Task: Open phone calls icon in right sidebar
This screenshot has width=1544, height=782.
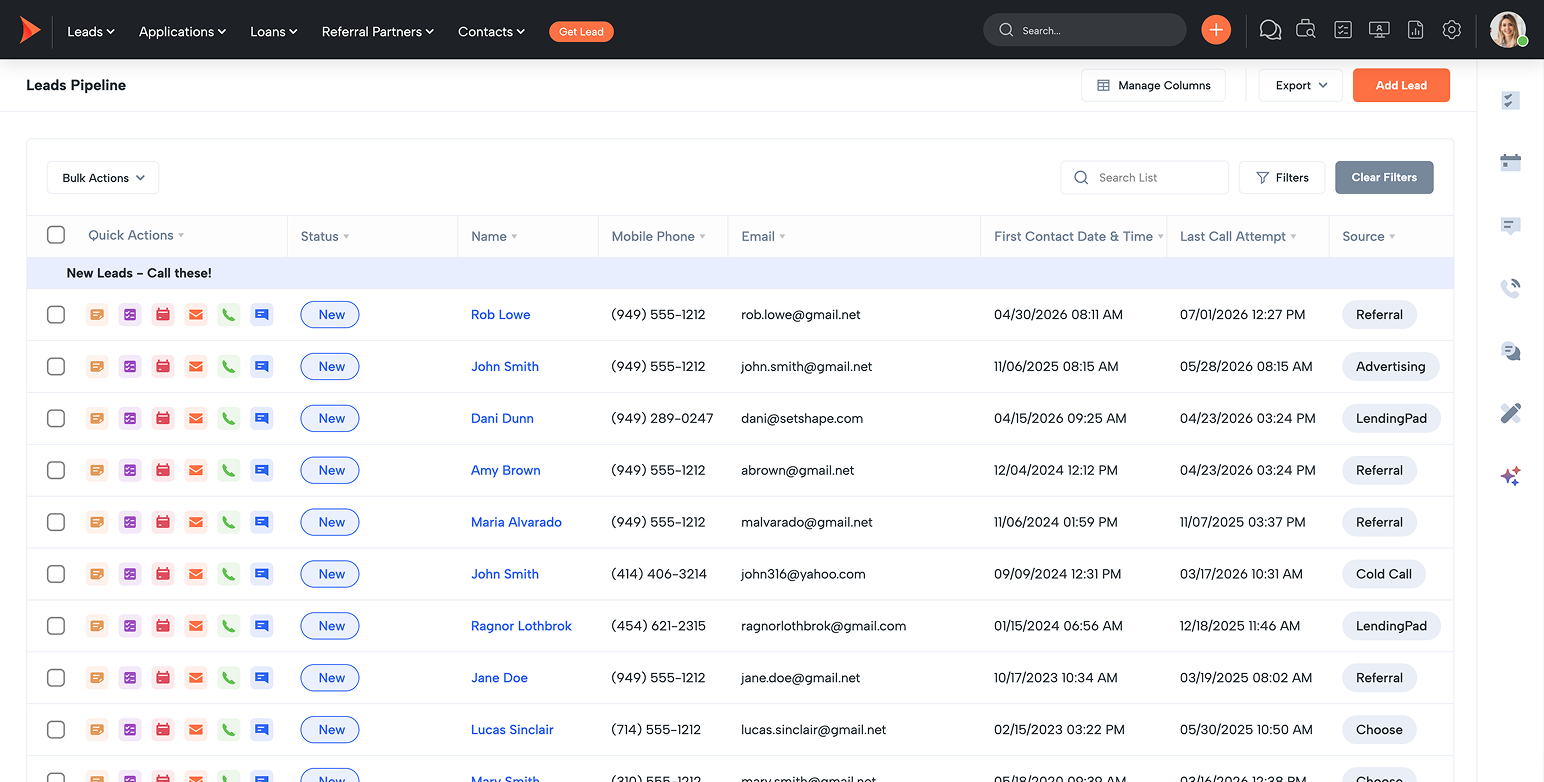Action: coord(1510,288)
